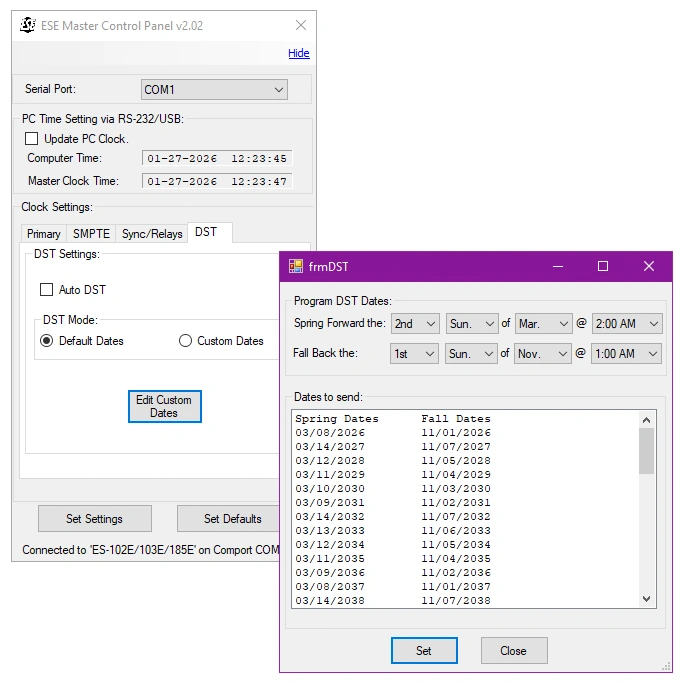This screenshot has width=685, height=683.
Task: Click the scrollbar thumb in Dates to send
Action: tap(646, 451)
